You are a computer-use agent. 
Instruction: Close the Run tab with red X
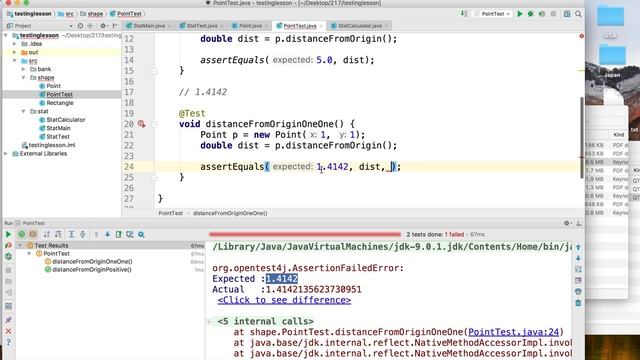[8, 331]
